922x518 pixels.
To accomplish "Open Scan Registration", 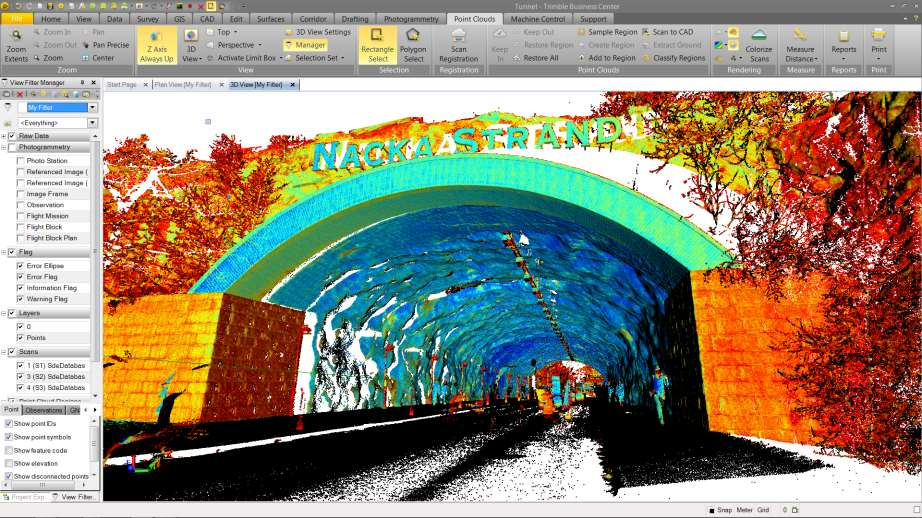I will [x=459, y=45].
